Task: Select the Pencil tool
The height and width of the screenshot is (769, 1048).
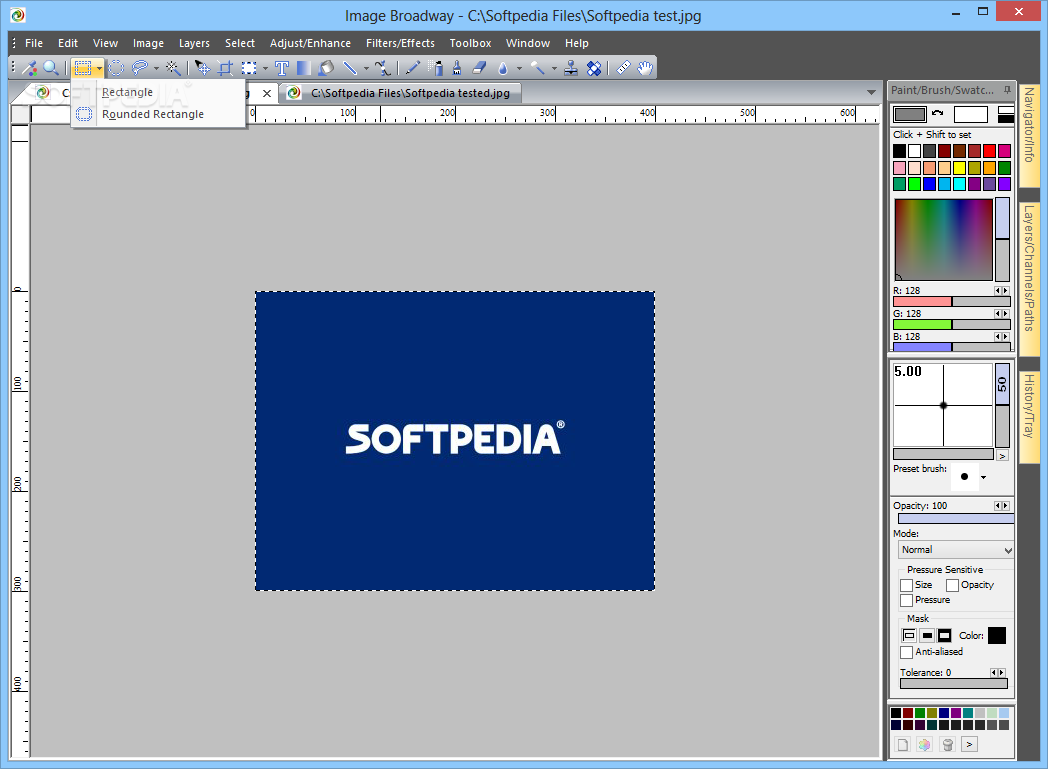Action: 413,67
